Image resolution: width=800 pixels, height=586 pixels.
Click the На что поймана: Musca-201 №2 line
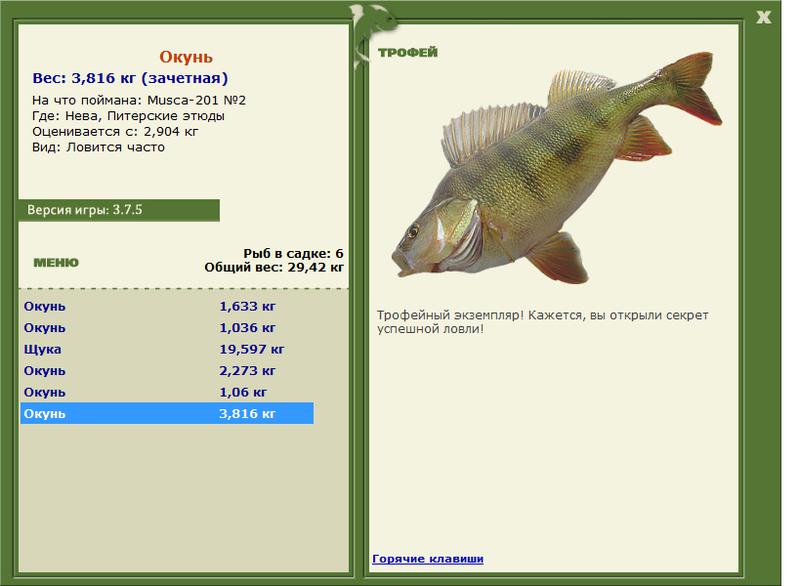[139, 100]
